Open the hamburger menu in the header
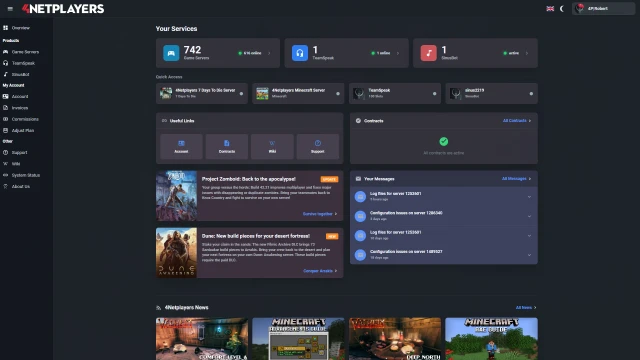This screenshot has width=640, height=360. pos(10,9)
